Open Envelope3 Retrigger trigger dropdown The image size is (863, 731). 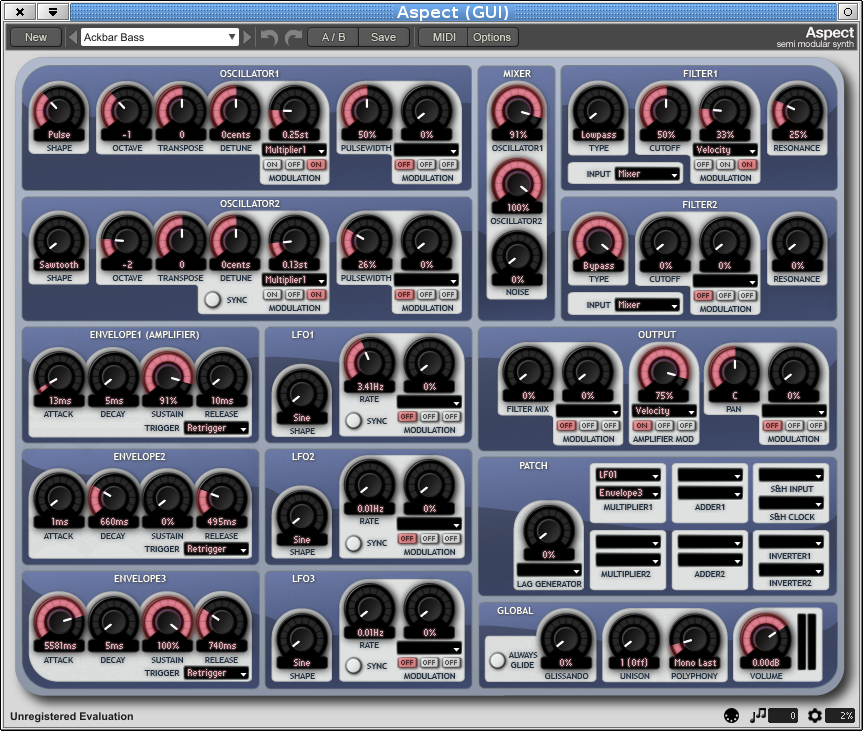(216, 673)
